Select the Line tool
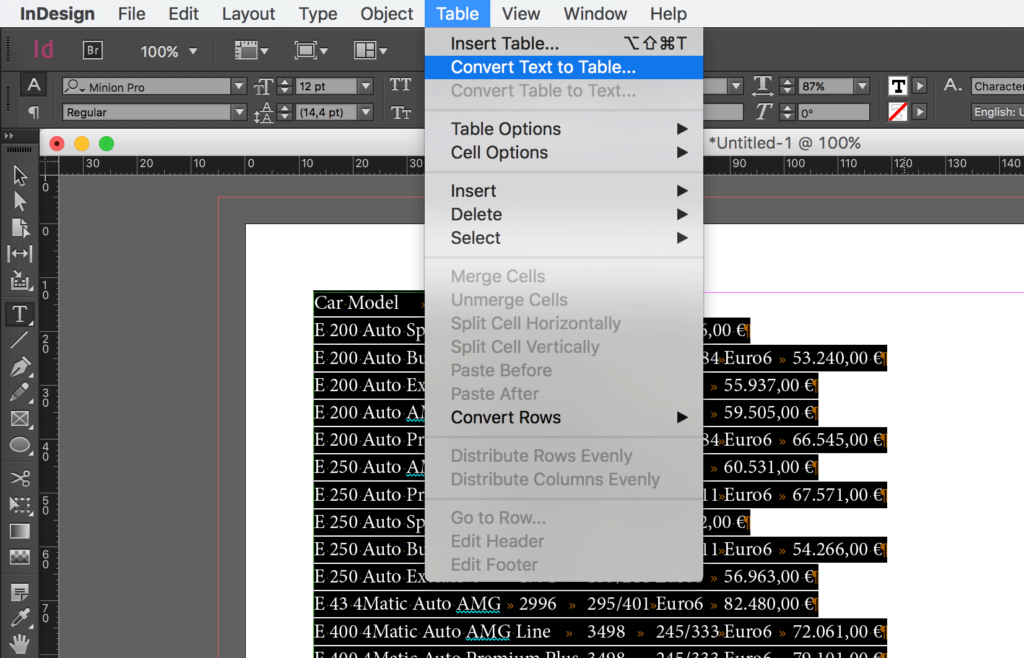Image resolution: width=1024 pixels, height=658 pixels. click(20, 340)
